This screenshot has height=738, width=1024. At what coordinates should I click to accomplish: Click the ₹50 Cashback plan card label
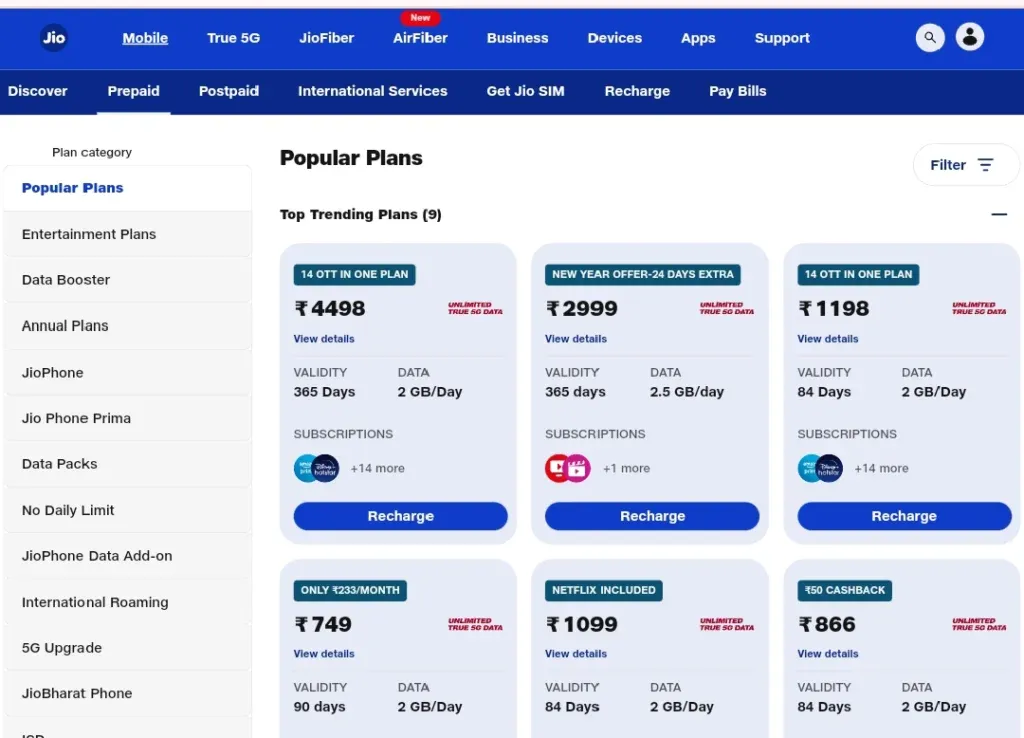pyautogui.click(x=845, y=590)
